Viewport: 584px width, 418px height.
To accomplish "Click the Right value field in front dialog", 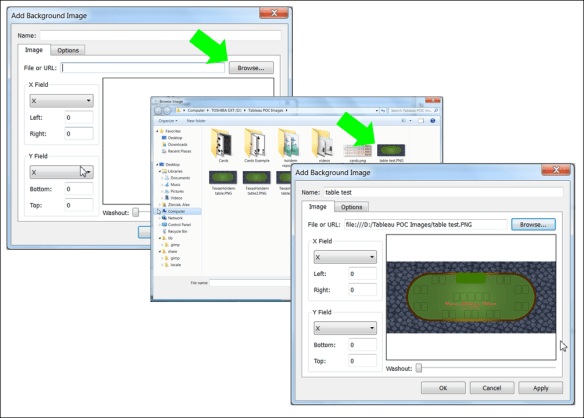I will coord(362,289).
